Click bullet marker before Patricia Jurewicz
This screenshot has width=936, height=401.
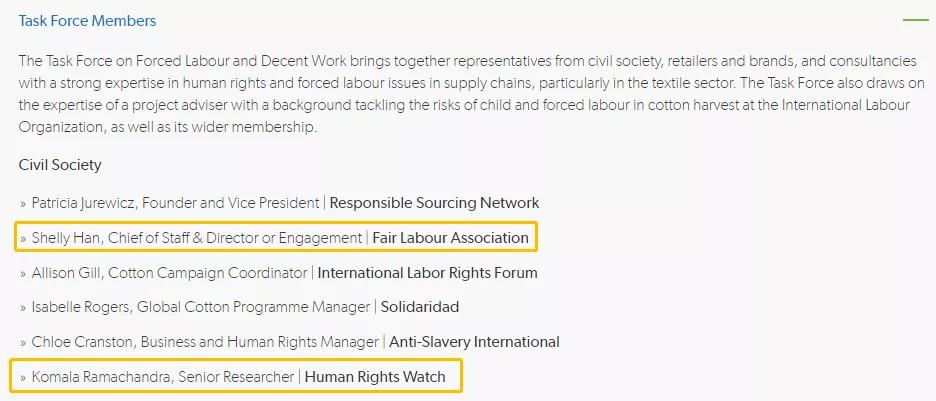pyautogui.click(x=23, y=204)
